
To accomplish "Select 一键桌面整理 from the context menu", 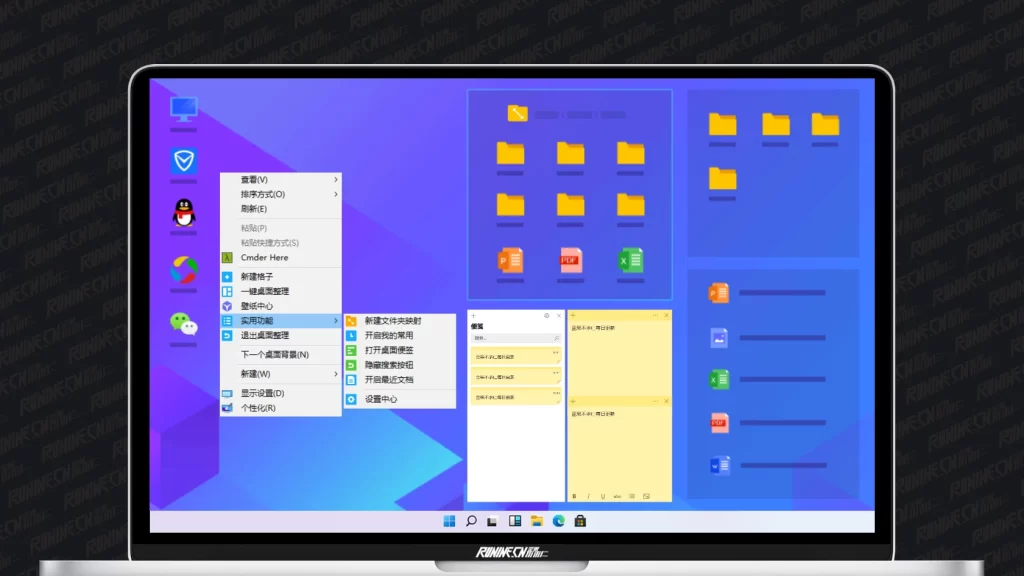I will [265, 292].
